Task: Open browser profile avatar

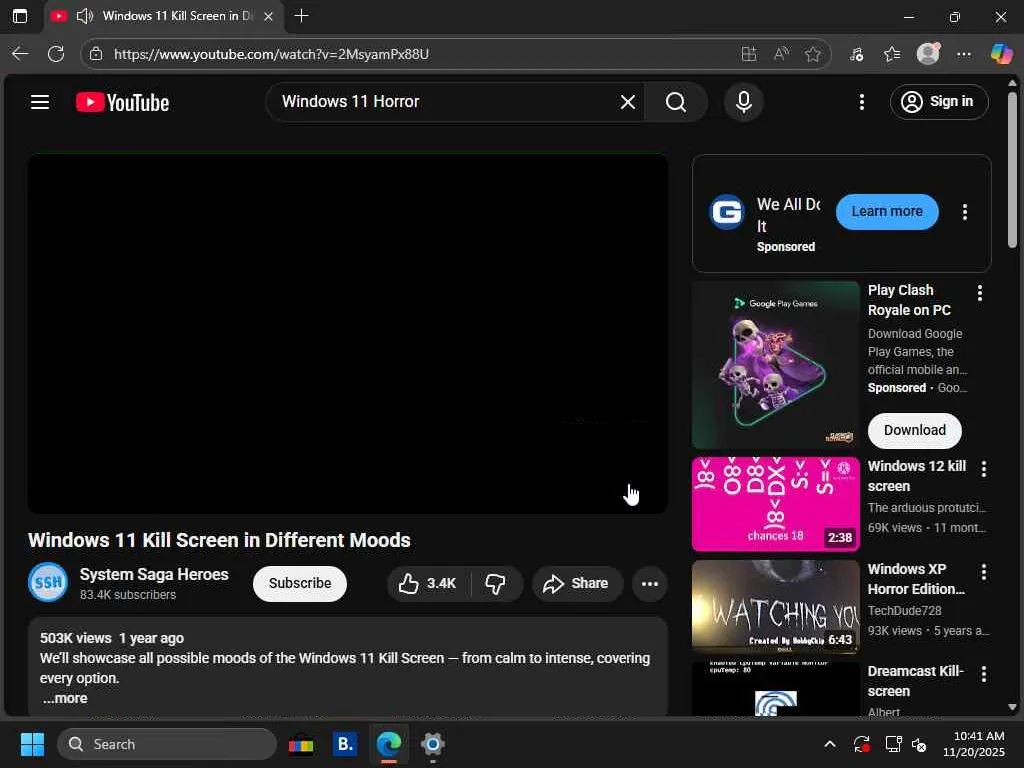Action: (928, 54)
